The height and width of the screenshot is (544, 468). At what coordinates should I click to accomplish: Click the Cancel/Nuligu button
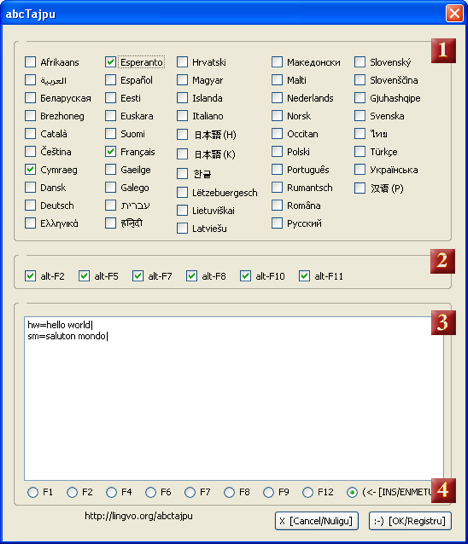pos(317,521)
